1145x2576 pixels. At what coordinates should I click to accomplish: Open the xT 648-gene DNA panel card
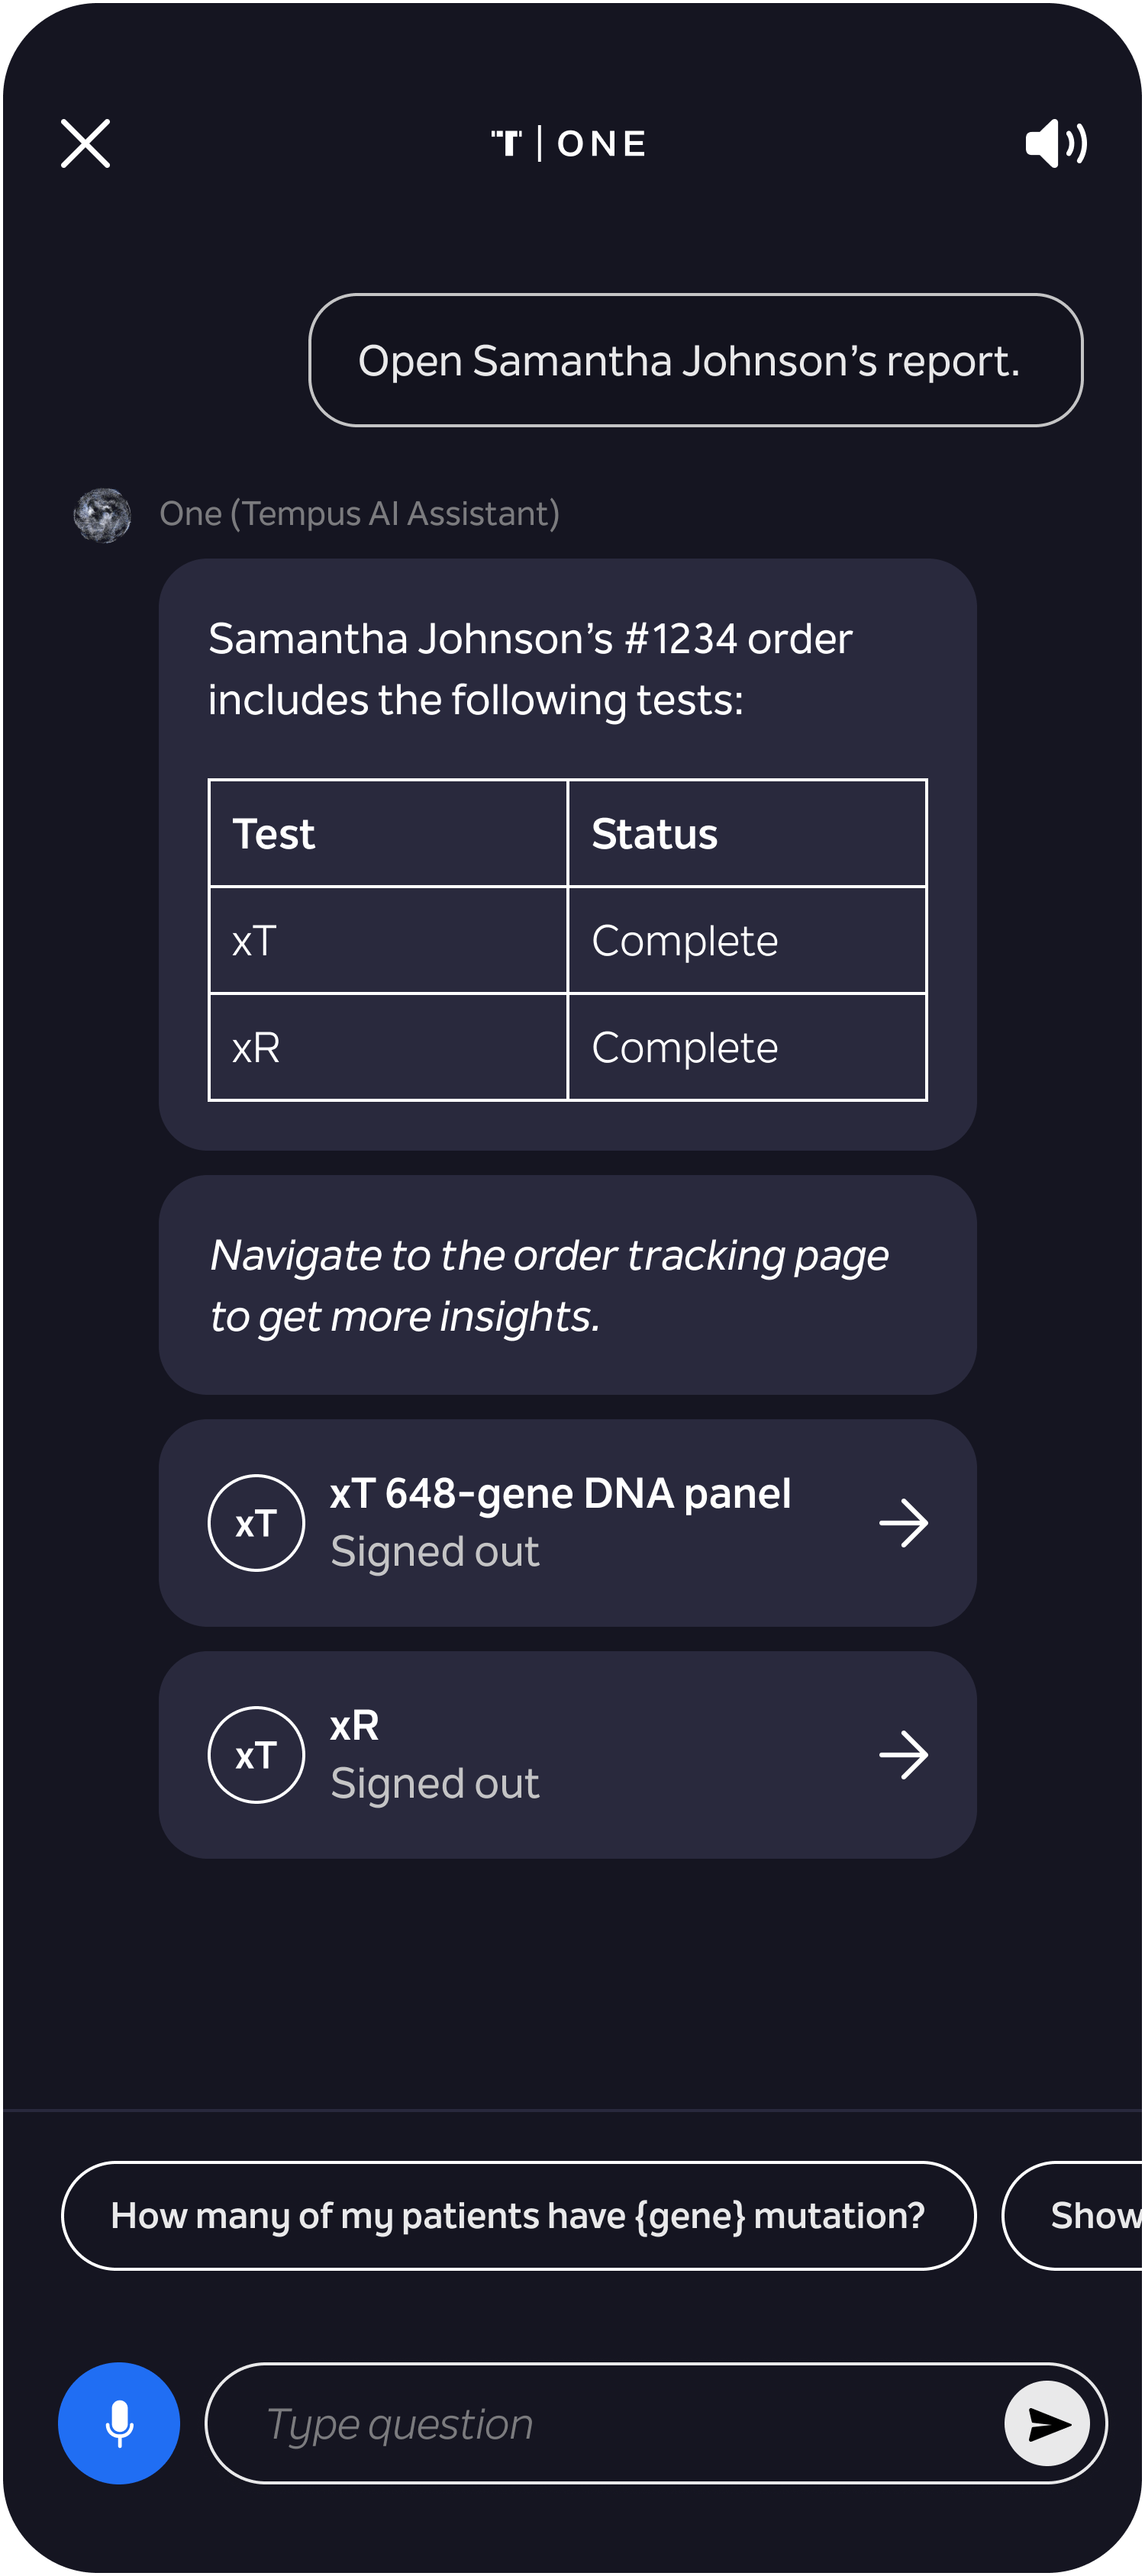click(567, 1522)
